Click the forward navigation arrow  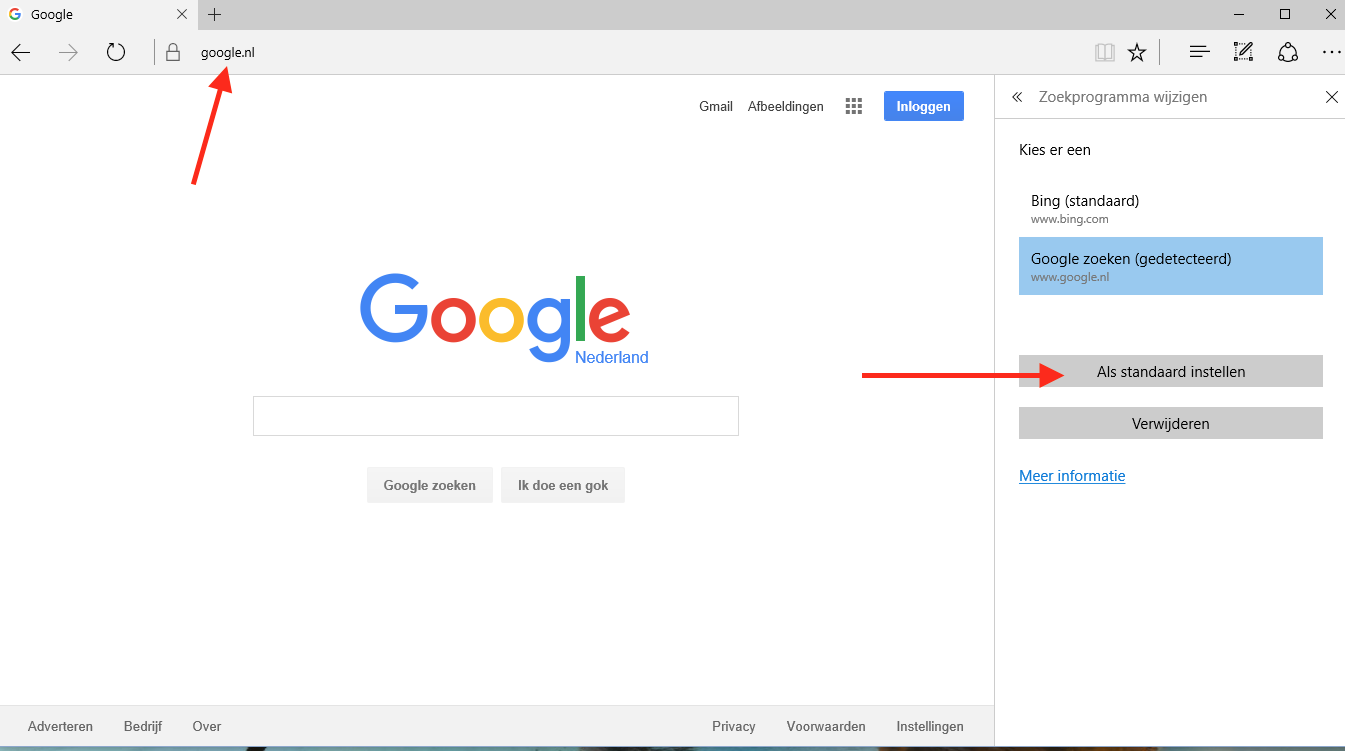68,53
